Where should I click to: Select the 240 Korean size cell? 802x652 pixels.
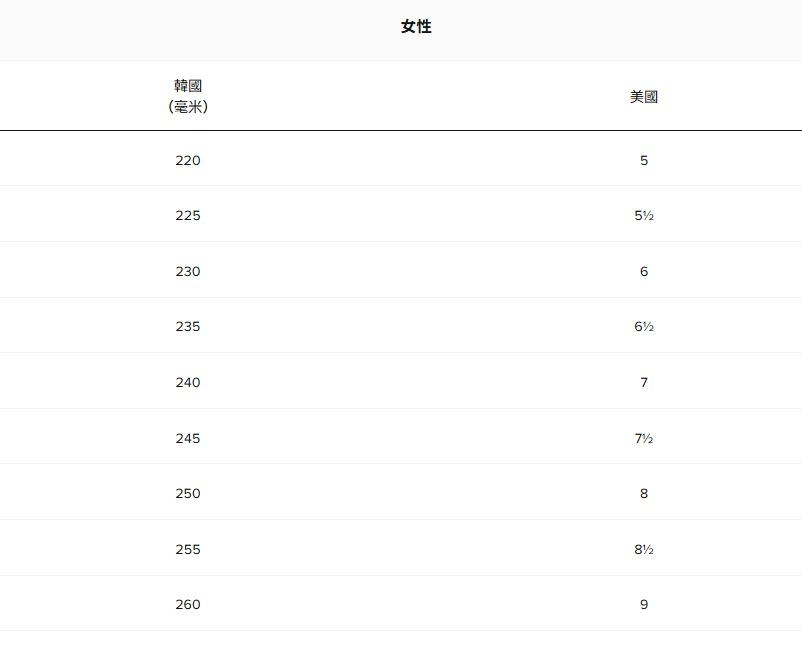point(188,382)
